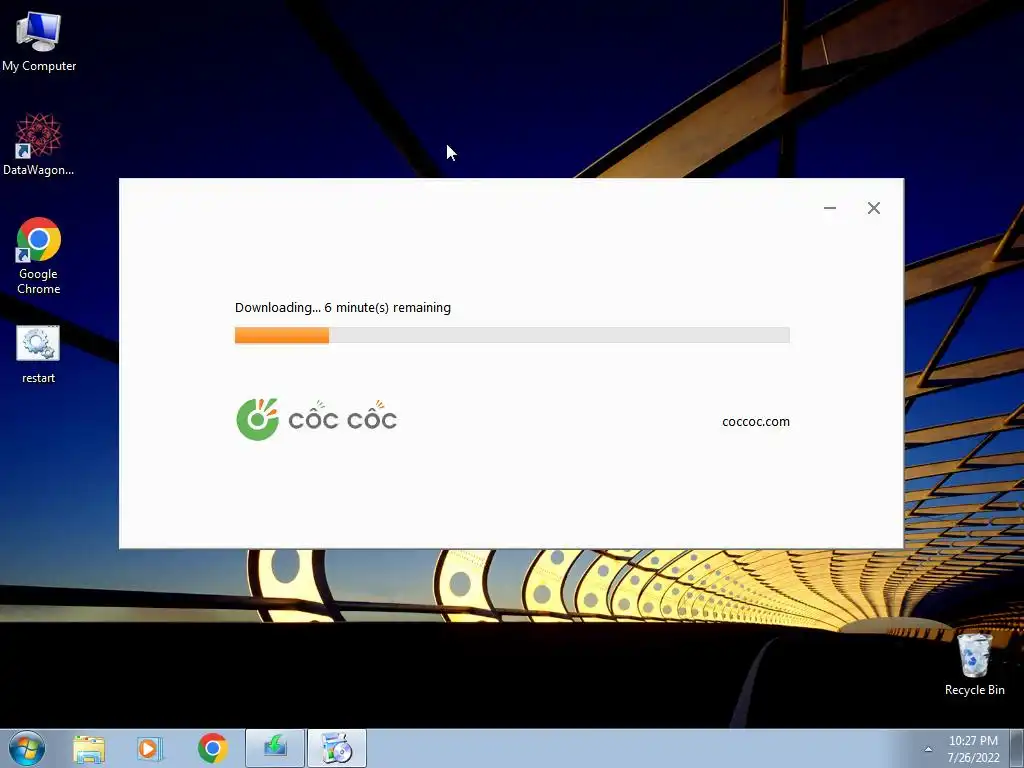Click the "Downloading... 6 minute(s) remaining" text
1024x768 pixels.
click(343, 308)
